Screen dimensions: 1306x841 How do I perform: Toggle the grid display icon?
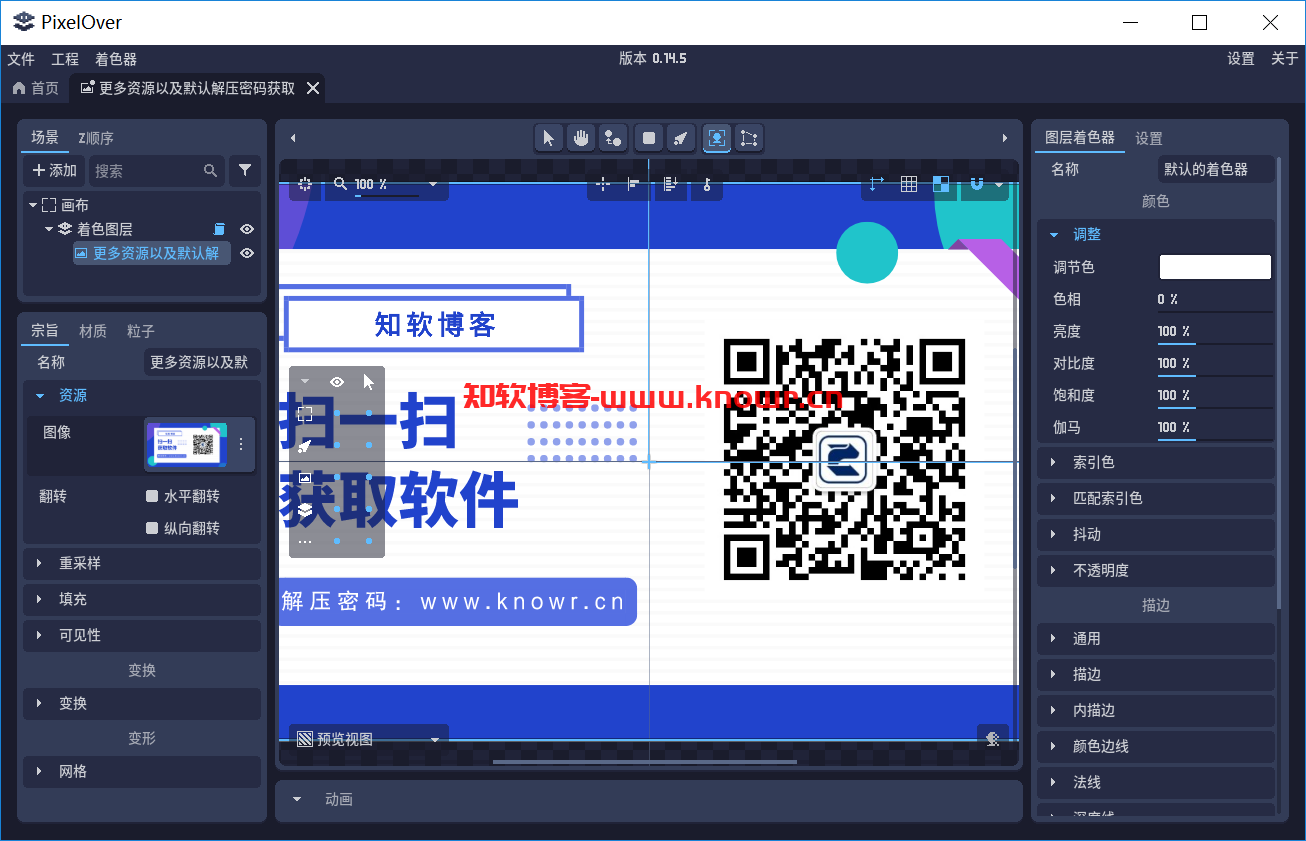909,184
